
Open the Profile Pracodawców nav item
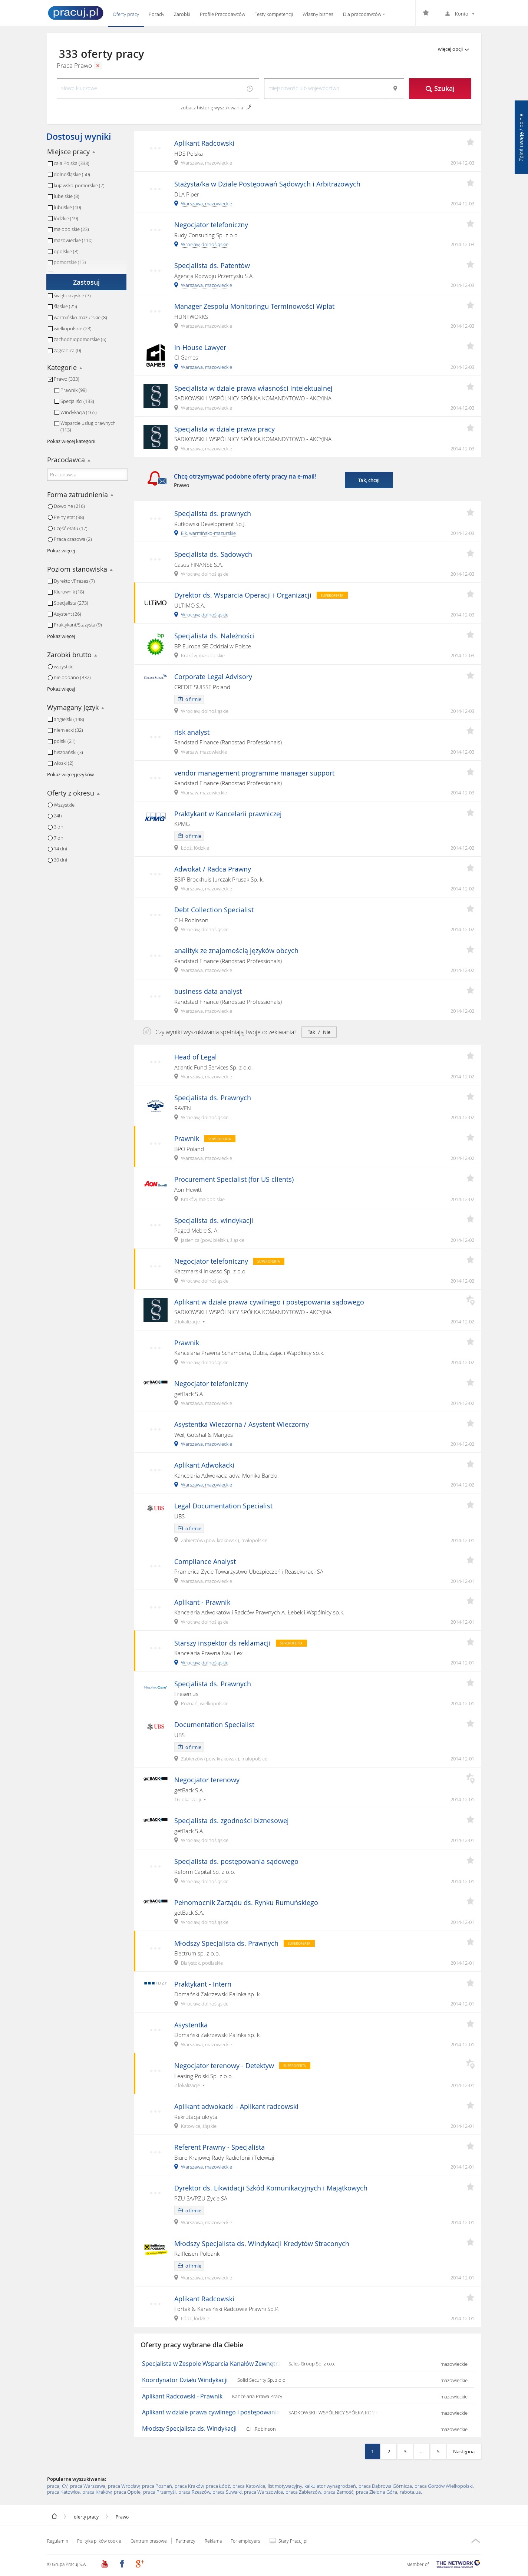(x=222, y=14)
